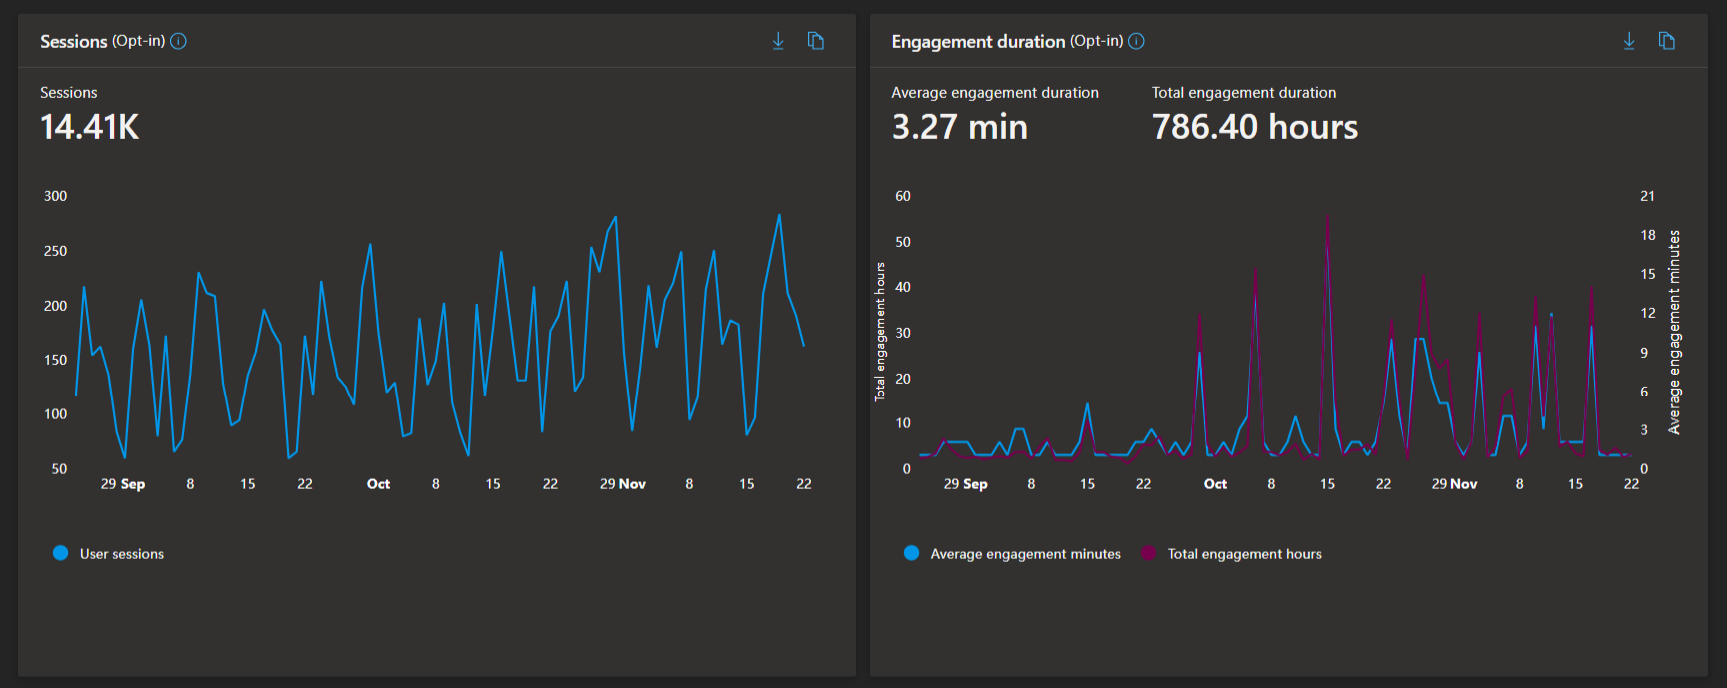Select the 3.27 min average value
Viewport: 1727px width, 688px height.
(959, 127)
